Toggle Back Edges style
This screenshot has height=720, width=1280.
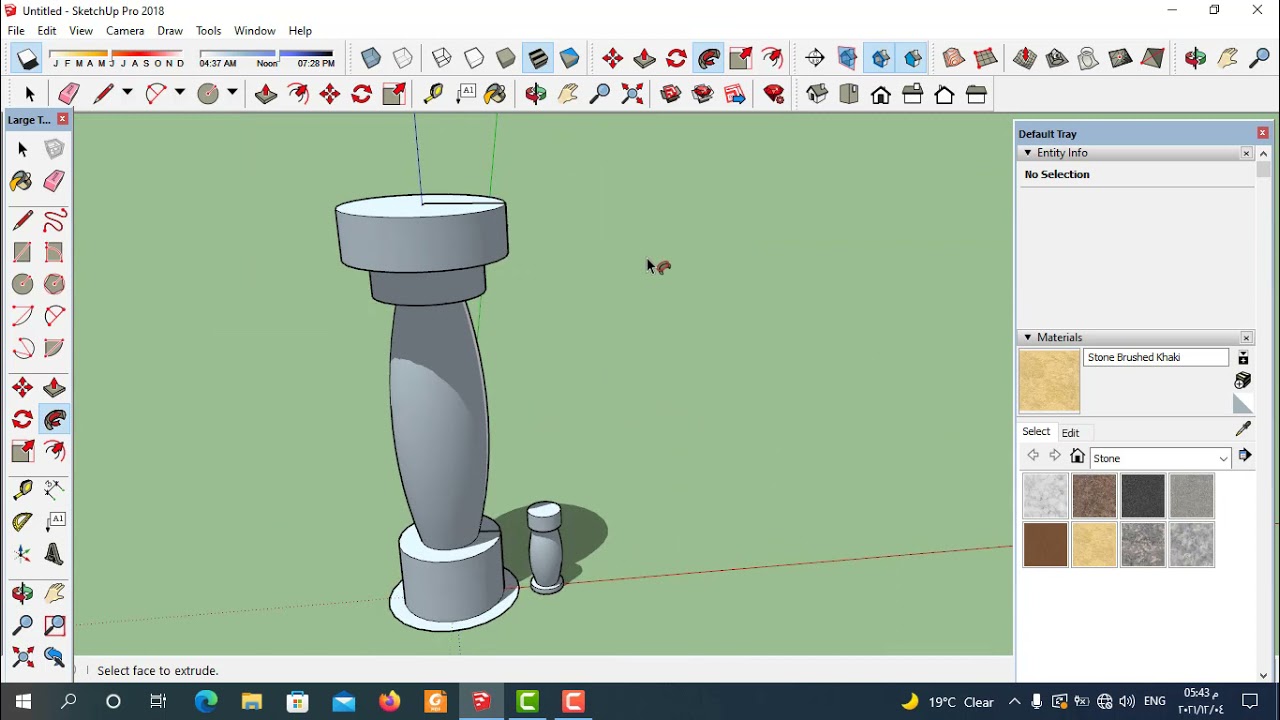point(403,58)
